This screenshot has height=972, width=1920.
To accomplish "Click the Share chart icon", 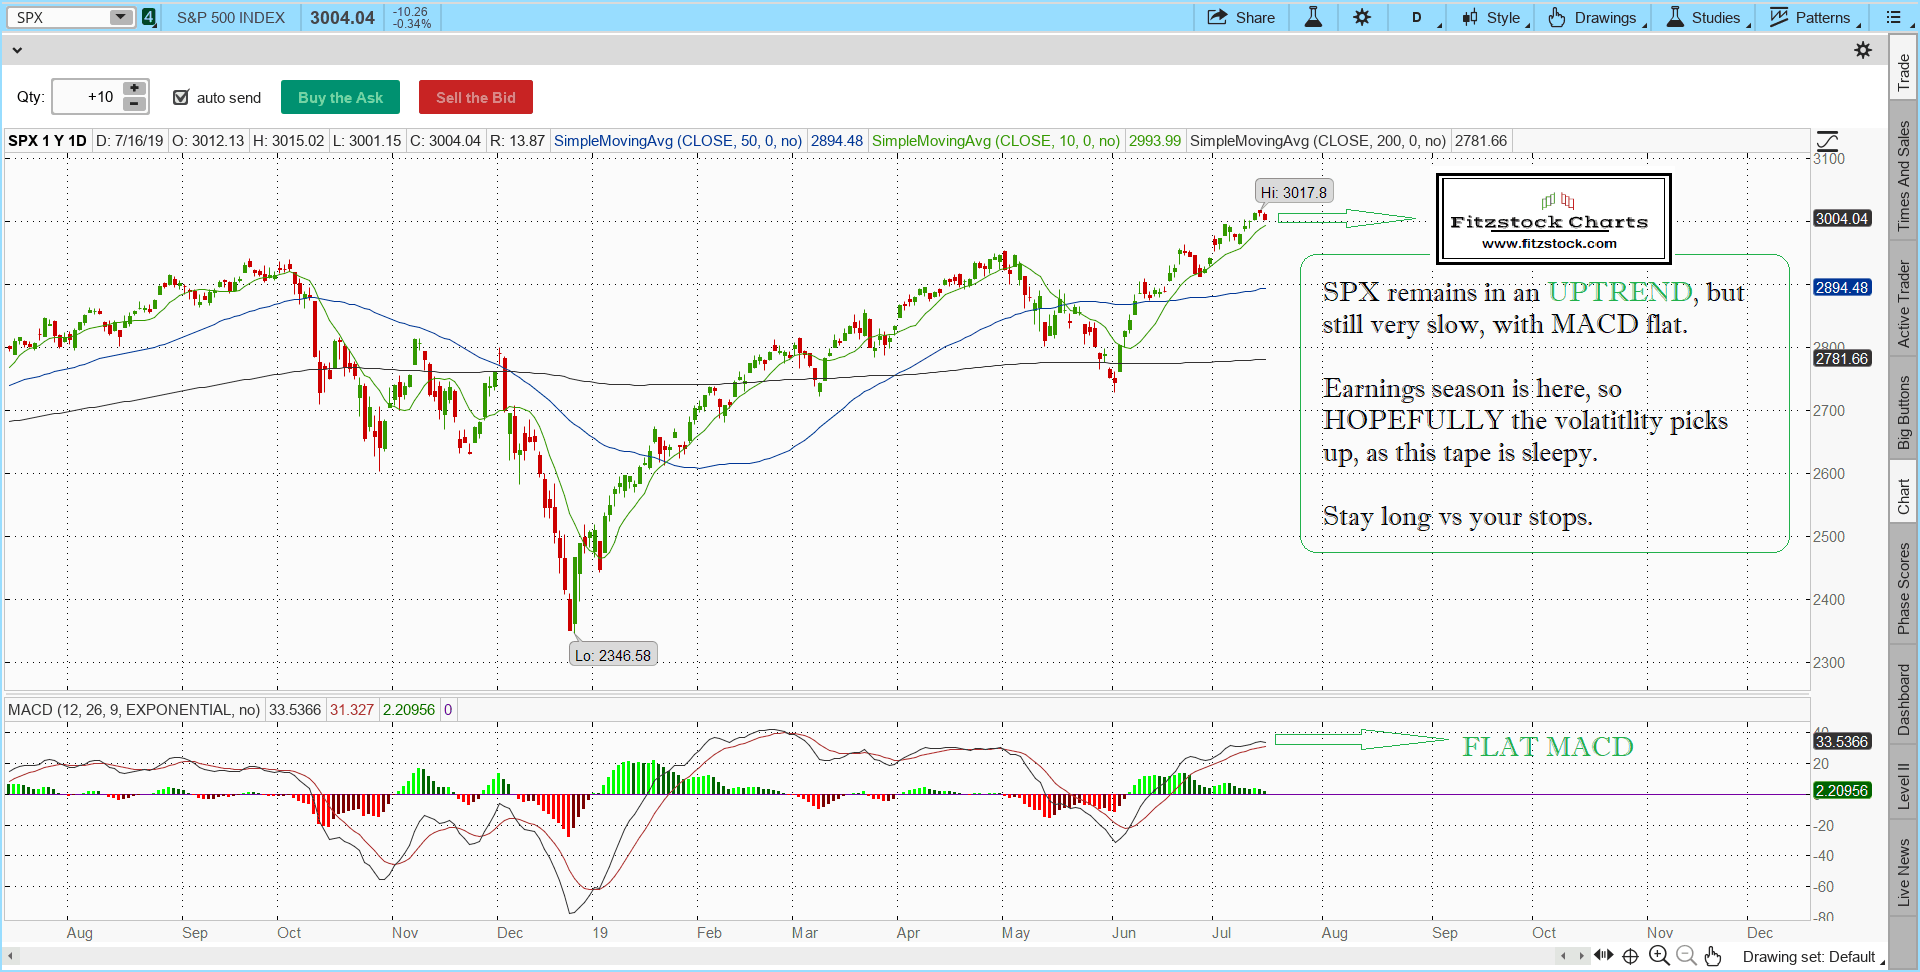I will [x=1240, y=17].
